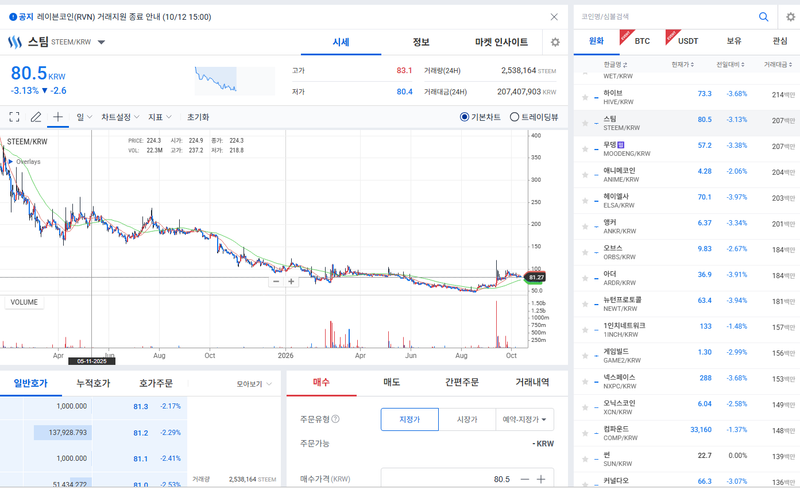800x488 pixels.
Task: Switch to 매도 tab
Action: pyautogui.click(x=391, y=382)
